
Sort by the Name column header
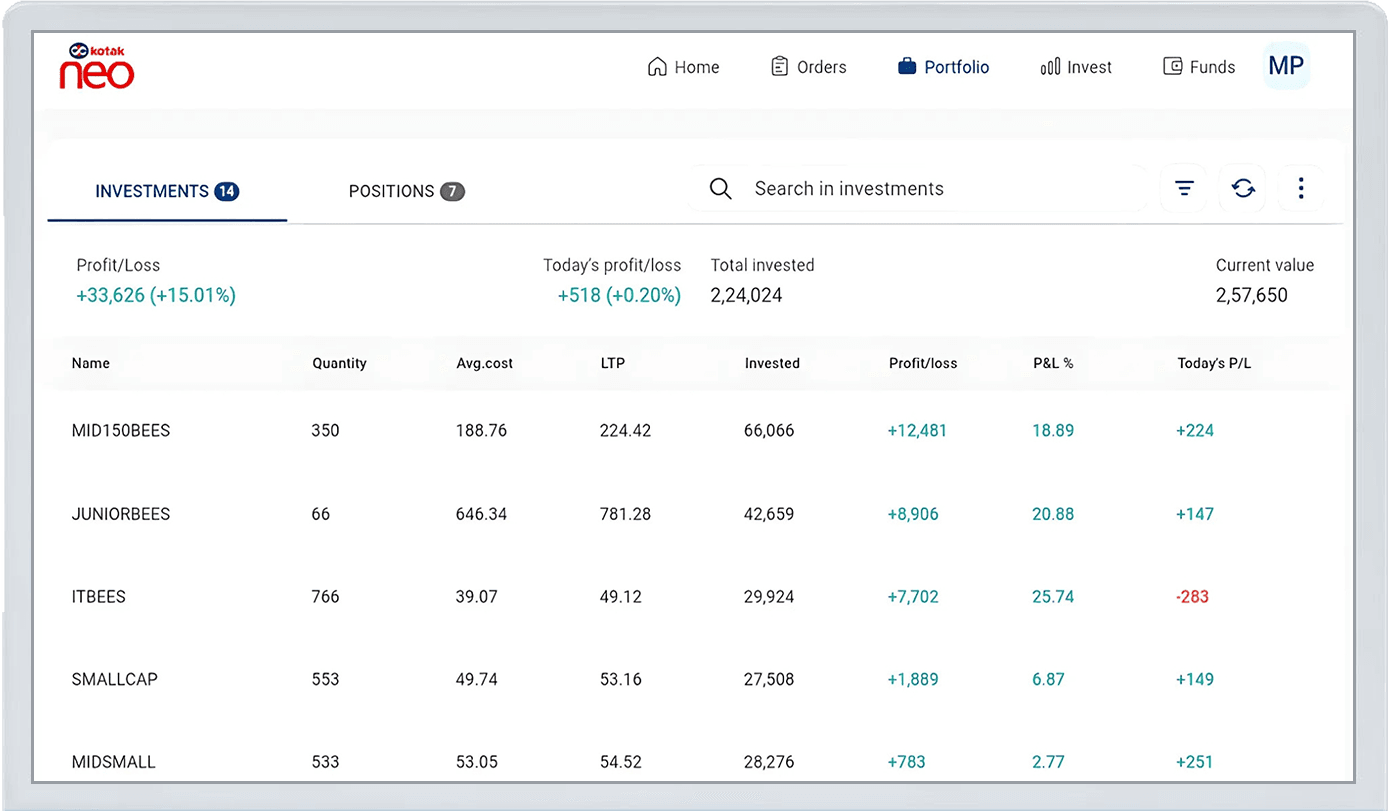(x=91, y=363)
